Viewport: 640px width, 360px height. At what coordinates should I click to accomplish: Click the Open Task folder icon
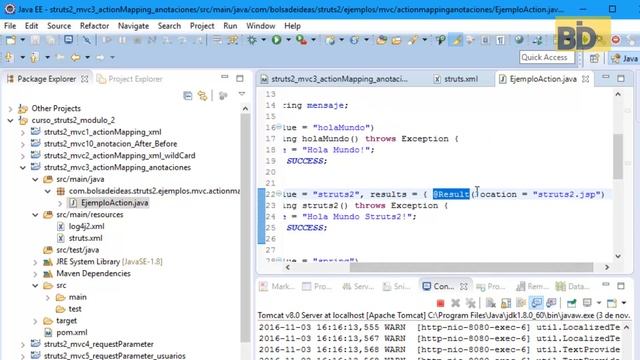pyautogui.click(x=396, y=40)
